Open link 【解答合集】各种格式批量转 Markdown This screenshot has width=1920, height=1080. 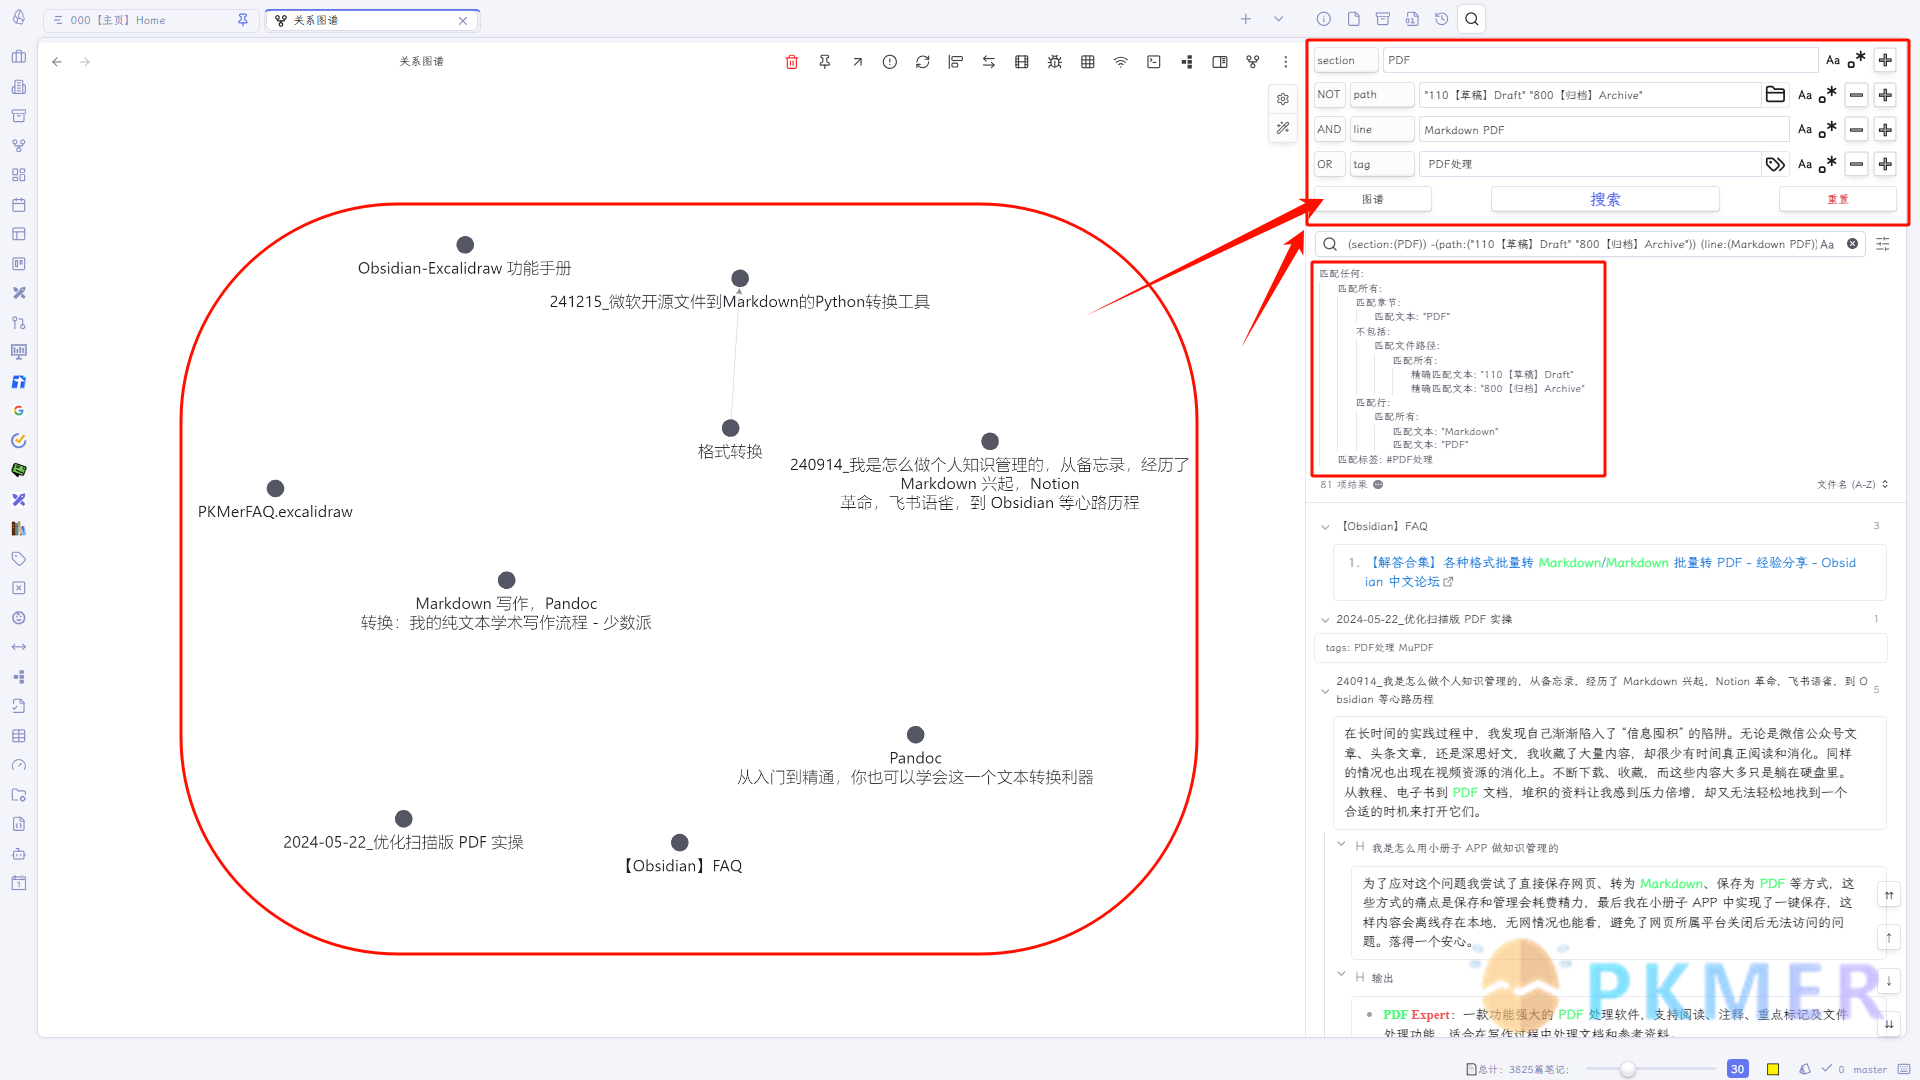[1609, 572]
